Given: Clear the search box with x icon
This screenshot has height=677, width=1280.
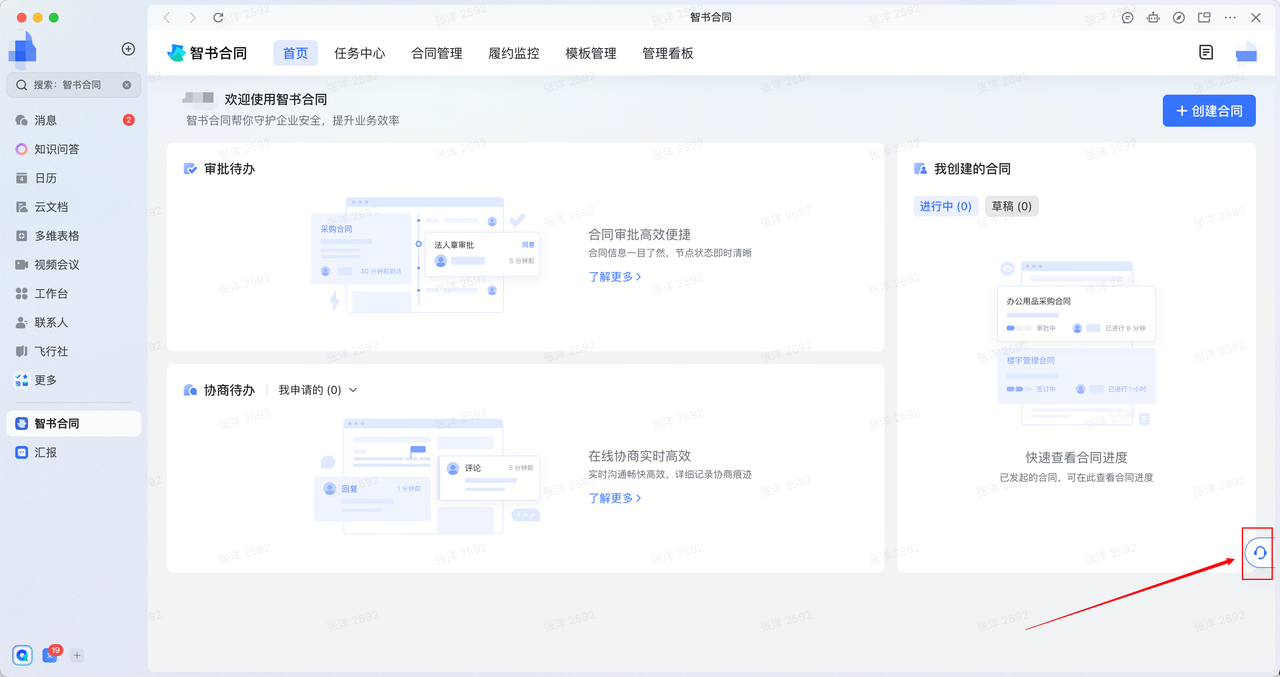Looking at the screenshot, I should 127,85.
